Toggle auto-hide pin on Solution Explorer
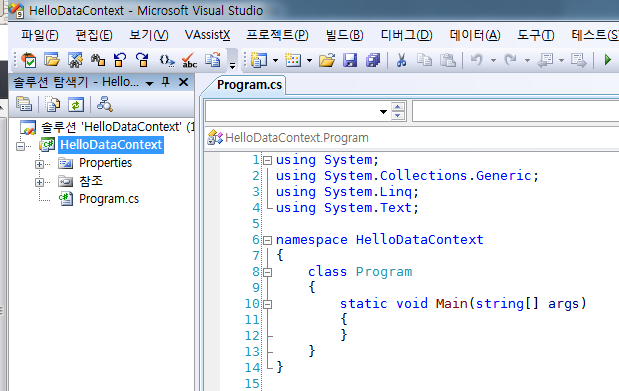The image size is (619, 391). 165,82
